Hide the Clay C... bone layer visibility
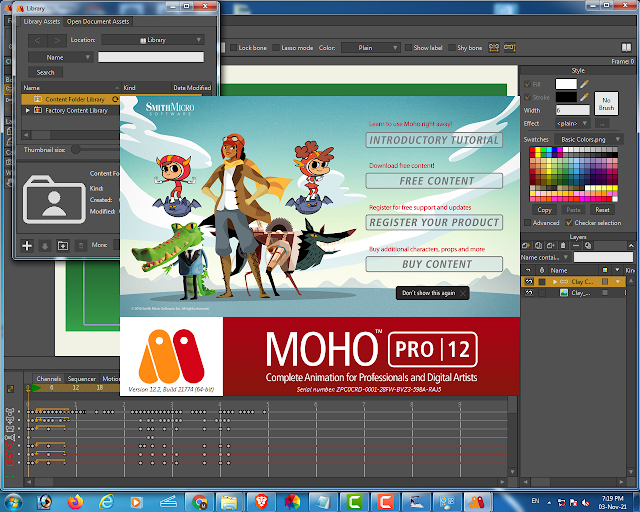The height and width of the screenshot is (512, 640). [529, 281]
